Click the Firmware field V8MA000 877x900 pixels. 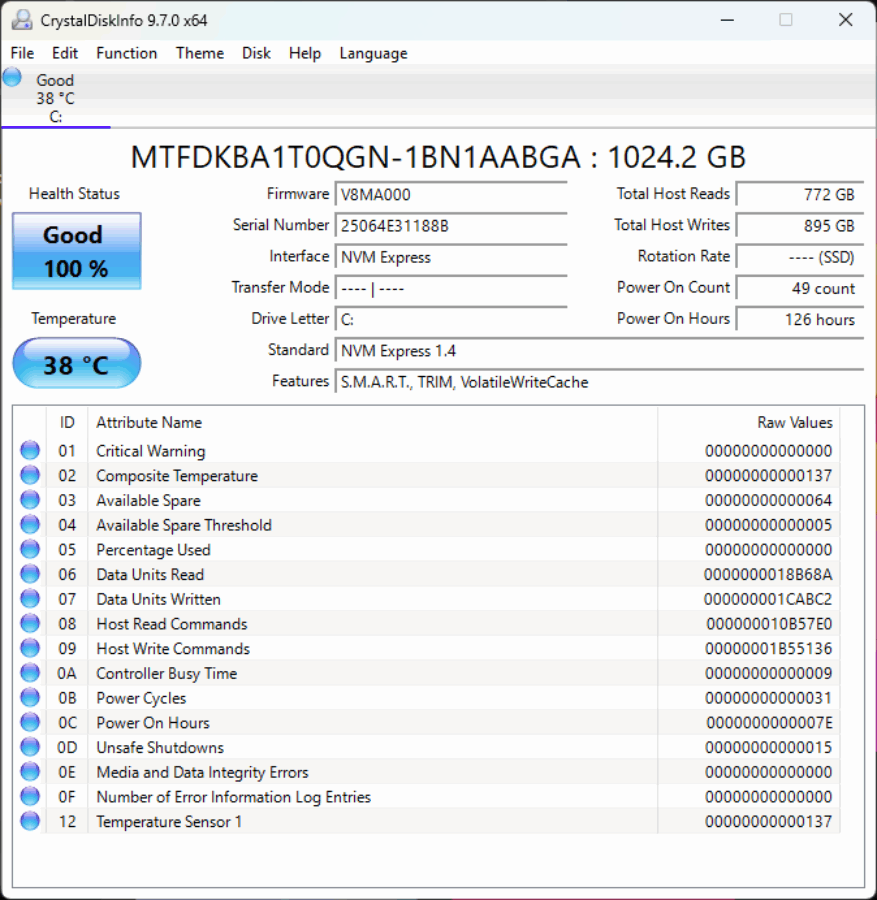(x=451, y=195)
